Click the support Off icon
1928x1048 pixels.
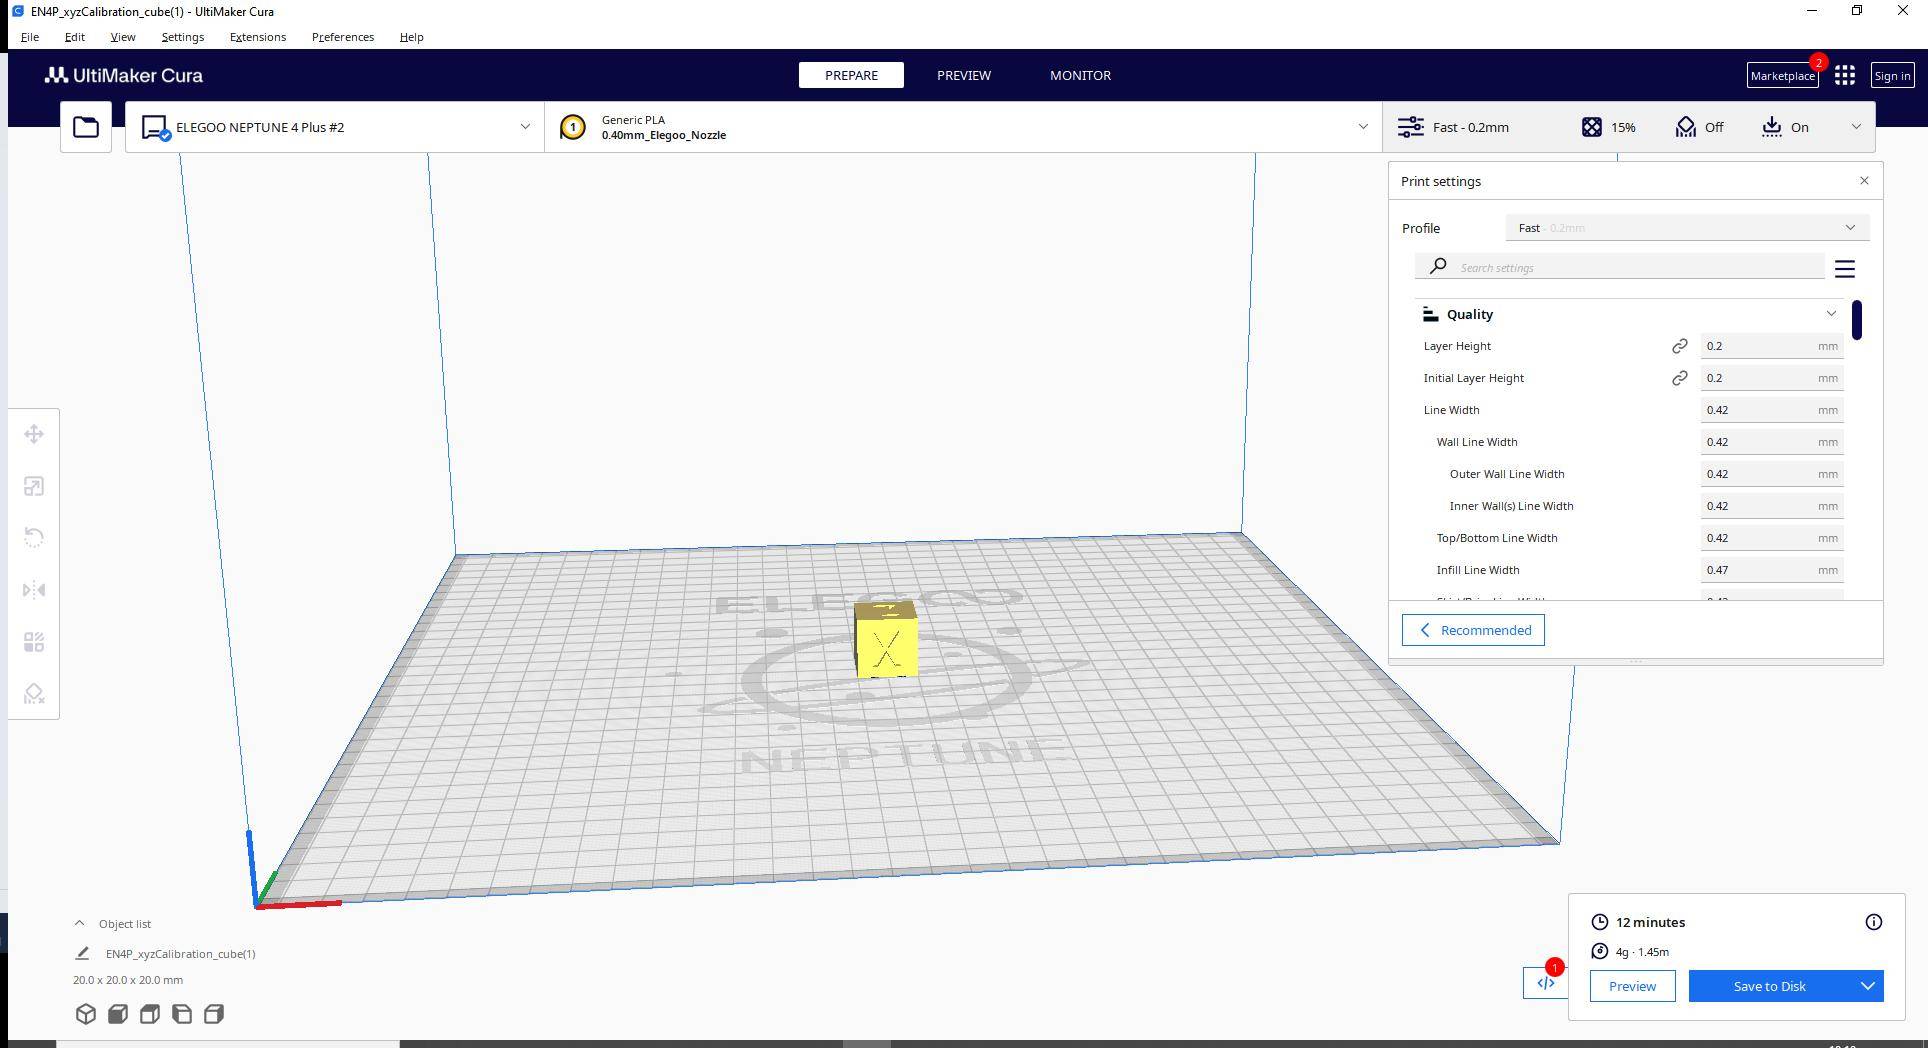[1686, 127]
